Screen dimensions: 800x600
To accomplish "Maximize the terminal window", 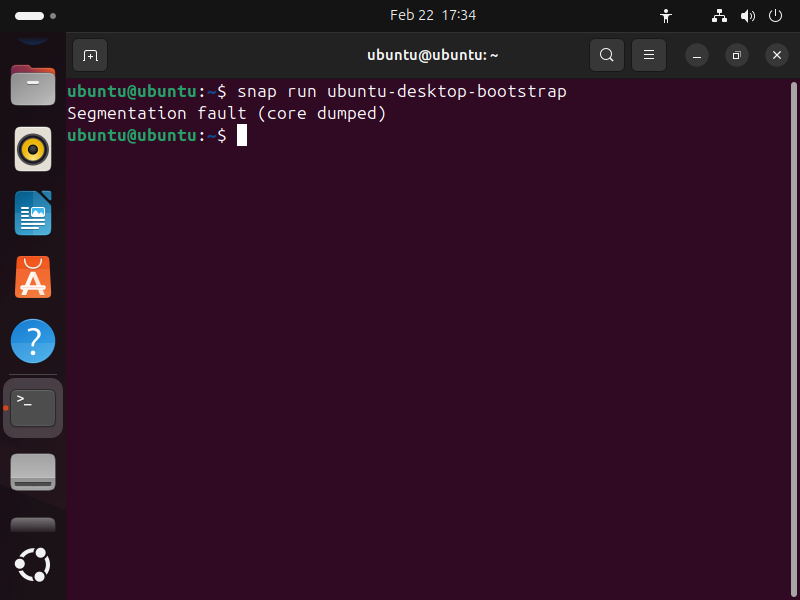I will (x=736, y=55).
